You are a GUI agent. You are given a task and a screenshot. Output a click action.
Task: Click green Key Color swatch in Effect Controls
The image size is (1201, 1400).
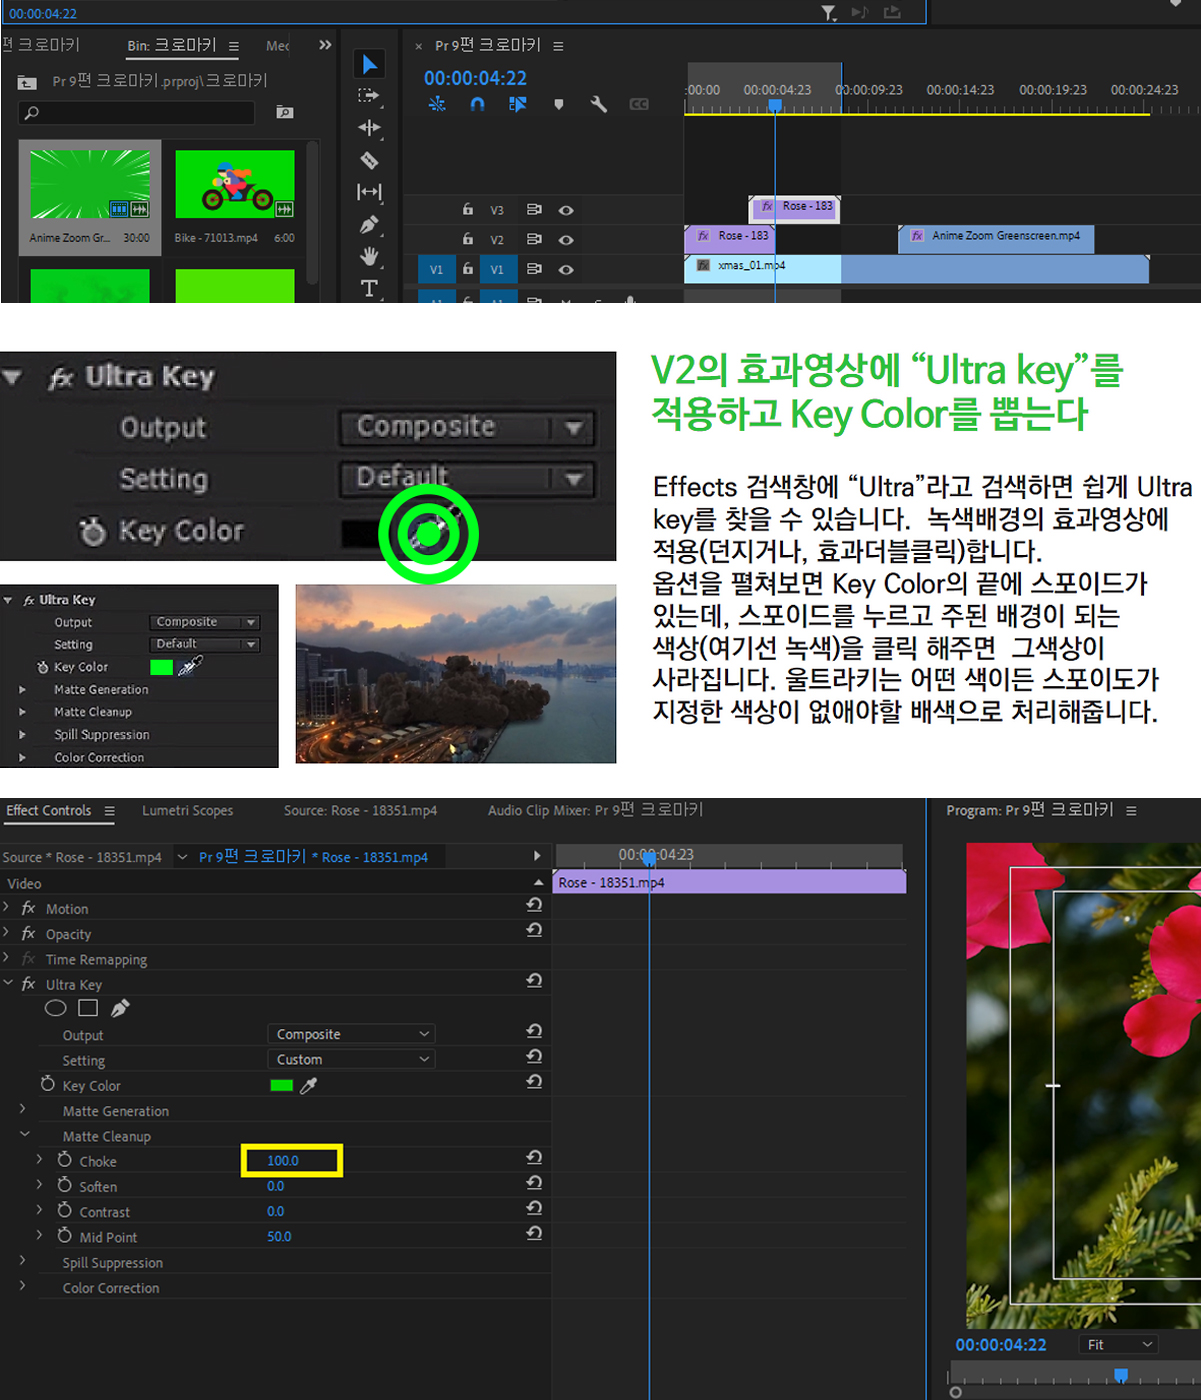tap(281, 1085)
